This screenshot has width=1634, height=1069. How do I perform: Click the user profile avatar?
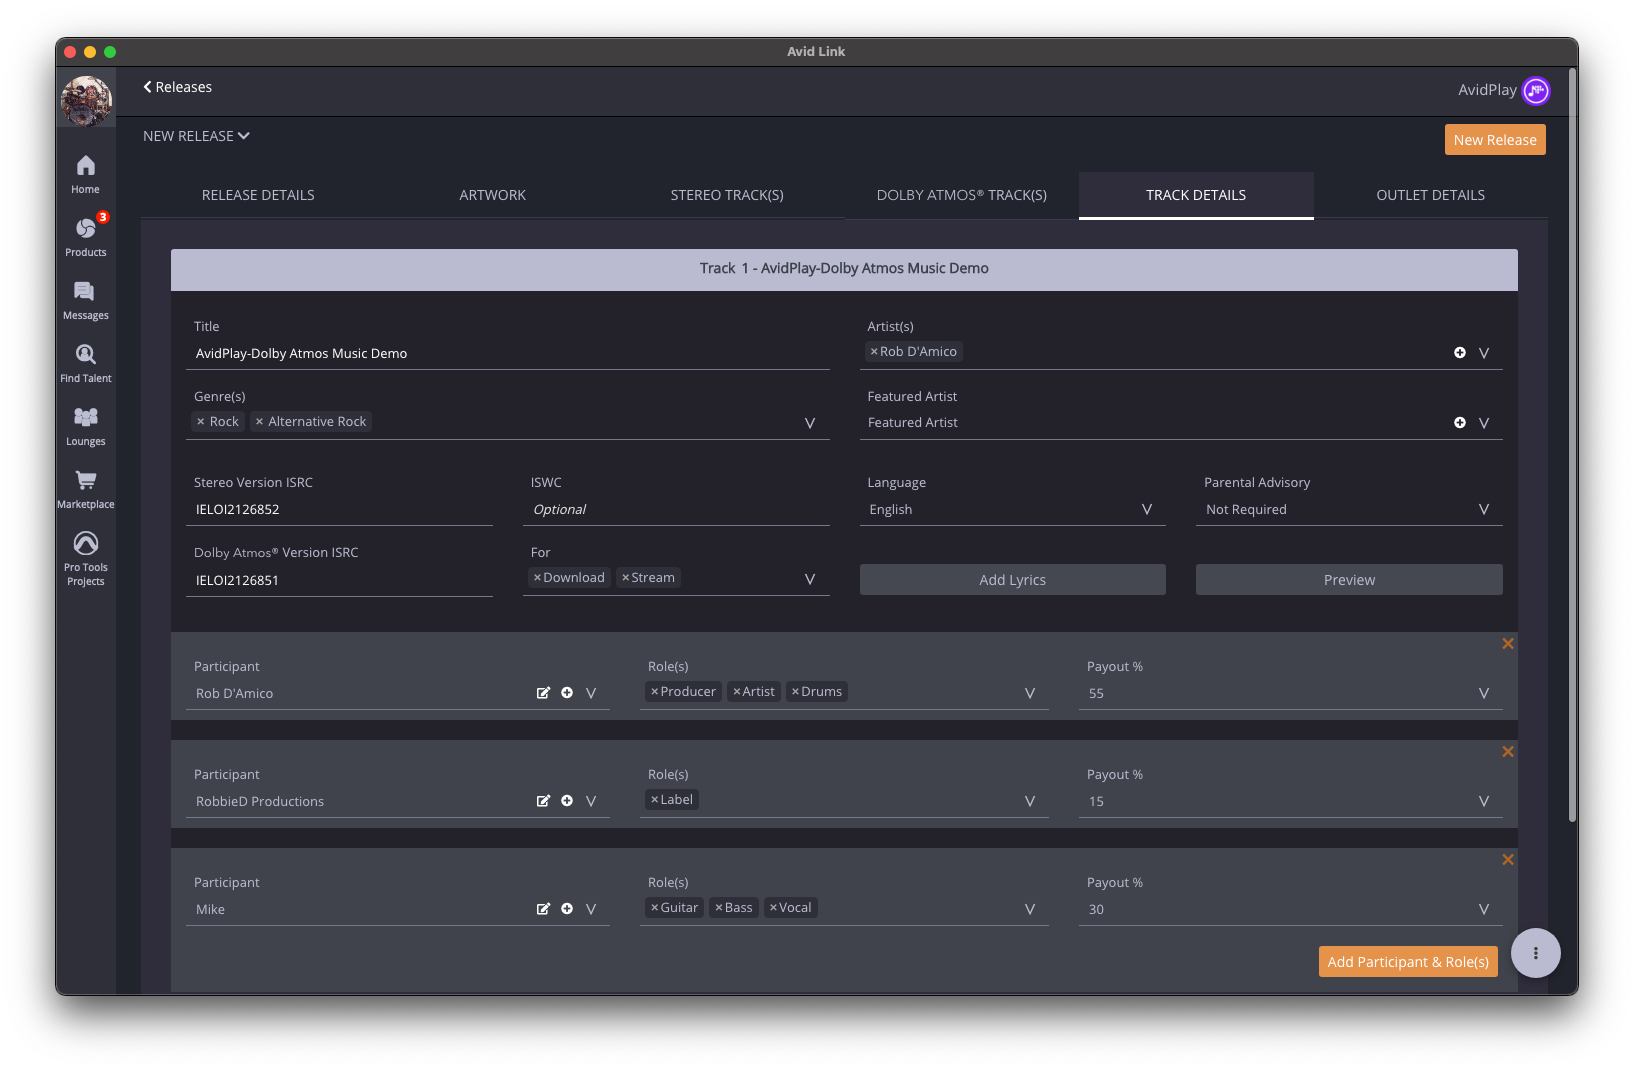[x=86, y=101]
